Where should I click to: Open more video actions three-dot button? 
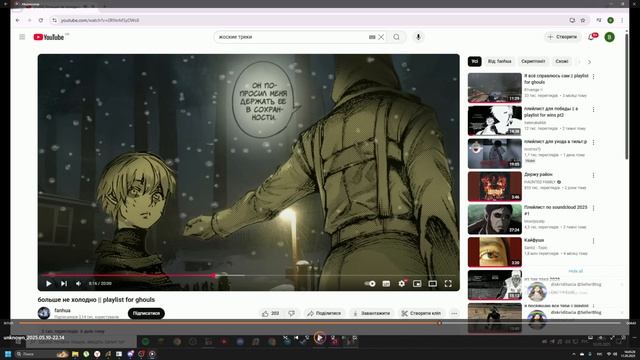454,313
